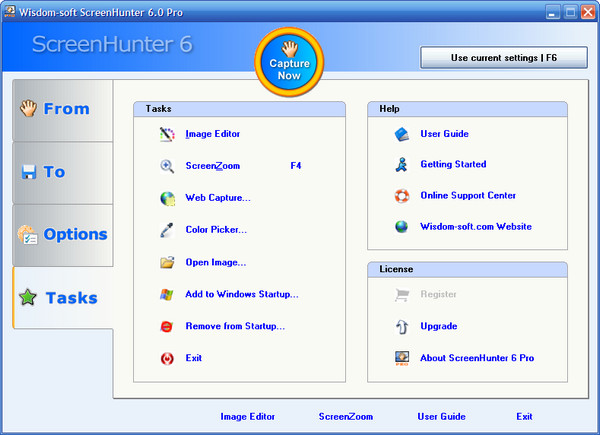Click the User Guide book icon

(401, 134)
